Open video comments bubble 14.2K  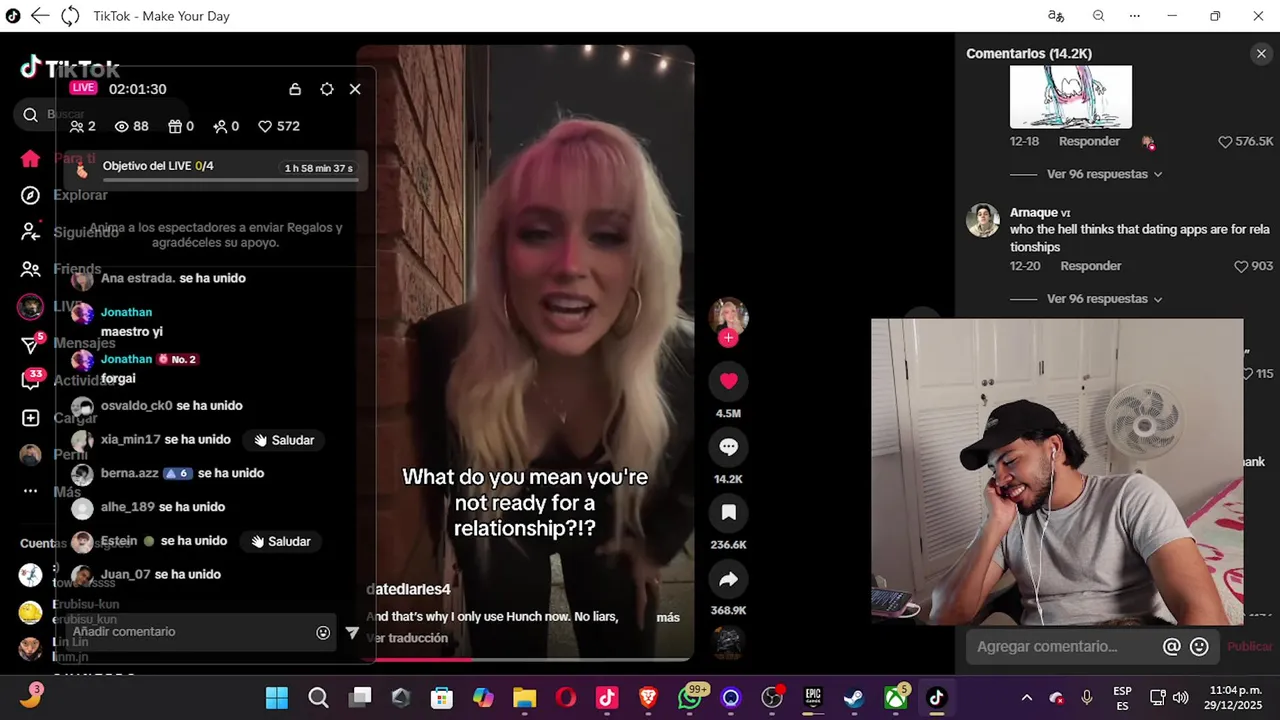(x=728, y=447)
